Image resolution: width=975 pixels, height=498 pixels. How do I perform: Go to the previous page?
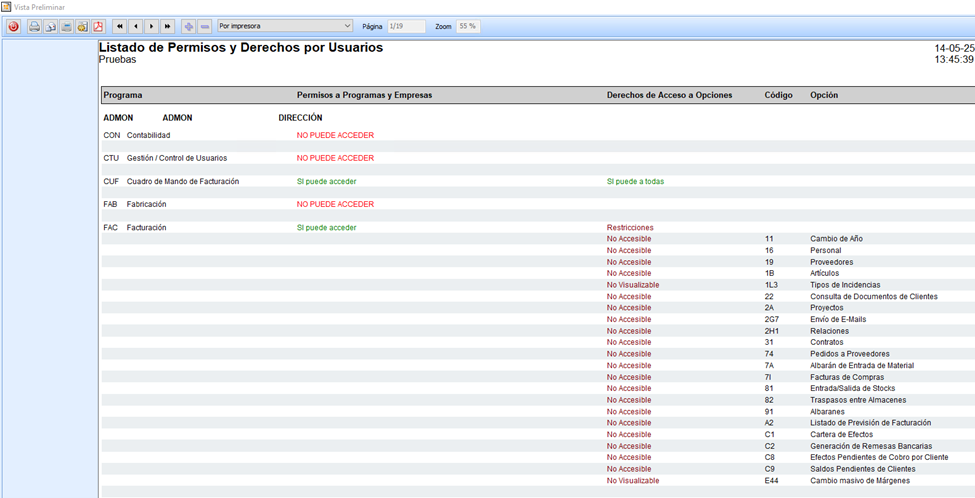136,26
